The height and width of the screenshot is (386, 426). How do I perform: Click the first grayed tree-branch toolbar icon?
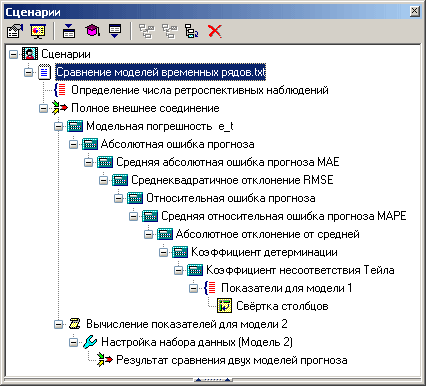click(x=147, y=31)
